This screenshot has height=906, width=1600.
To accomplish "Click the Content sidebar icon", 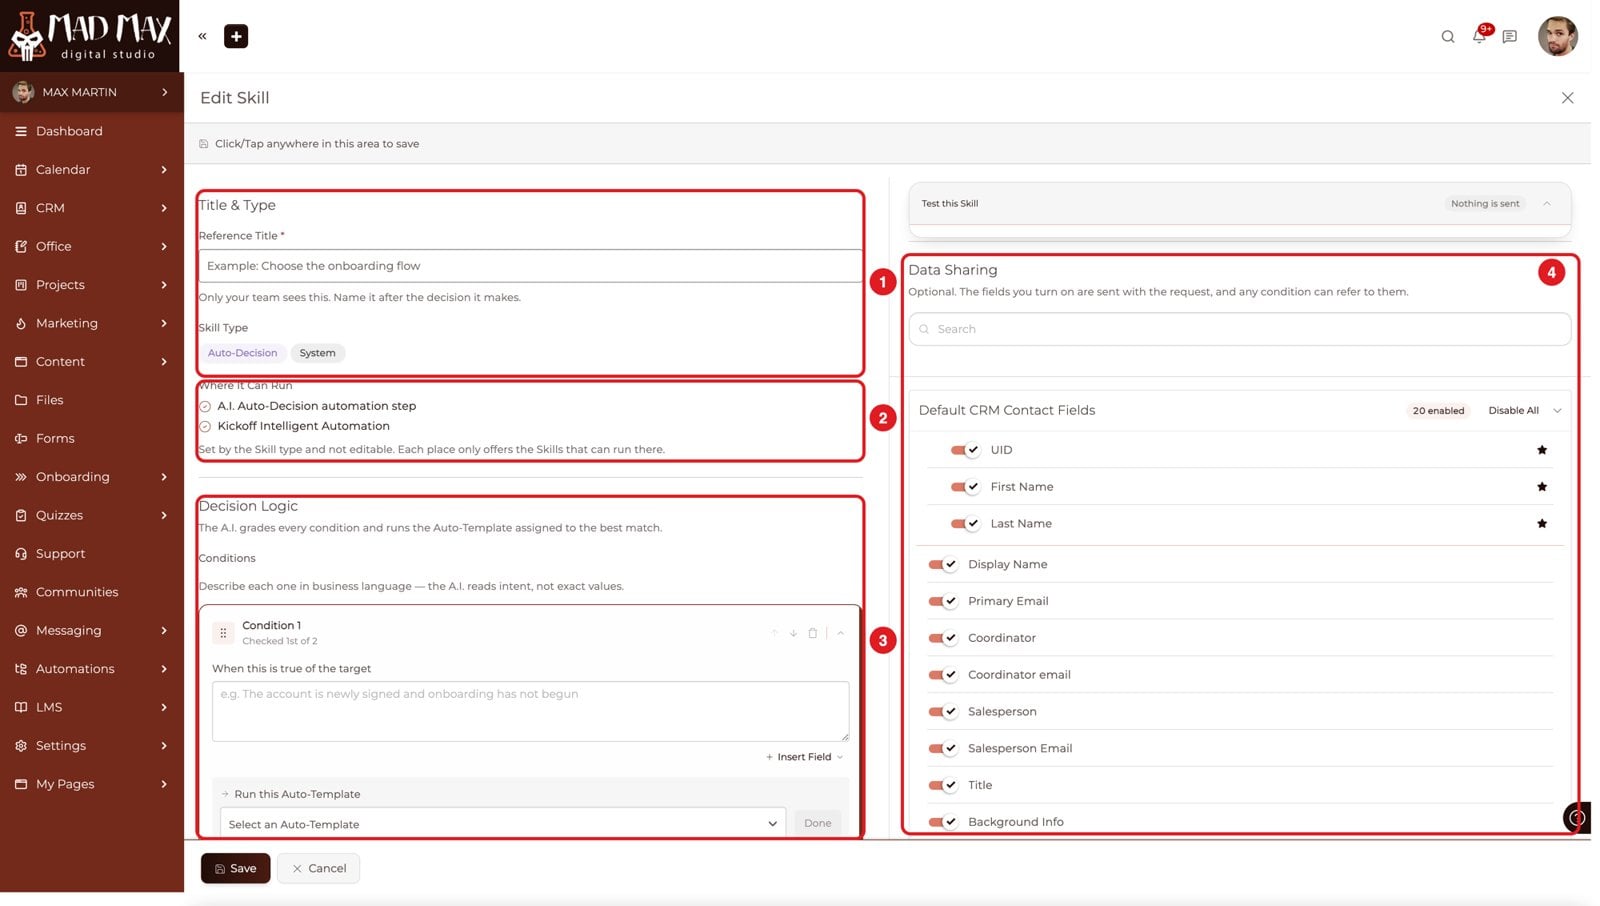I will 21,362.
